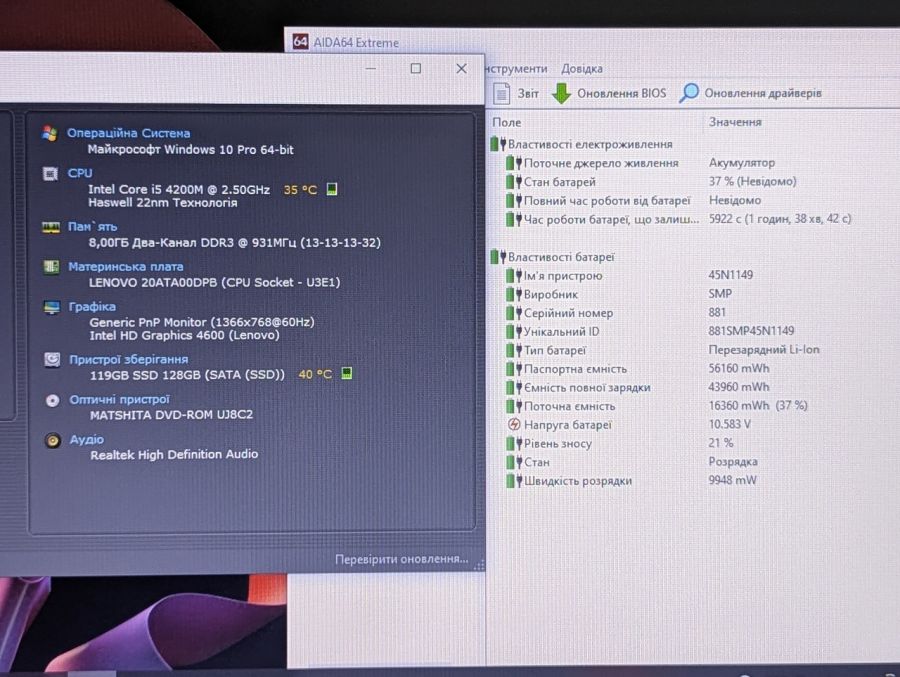
Task: Select the SMP manufacturer value
Action: click(720, 293)
